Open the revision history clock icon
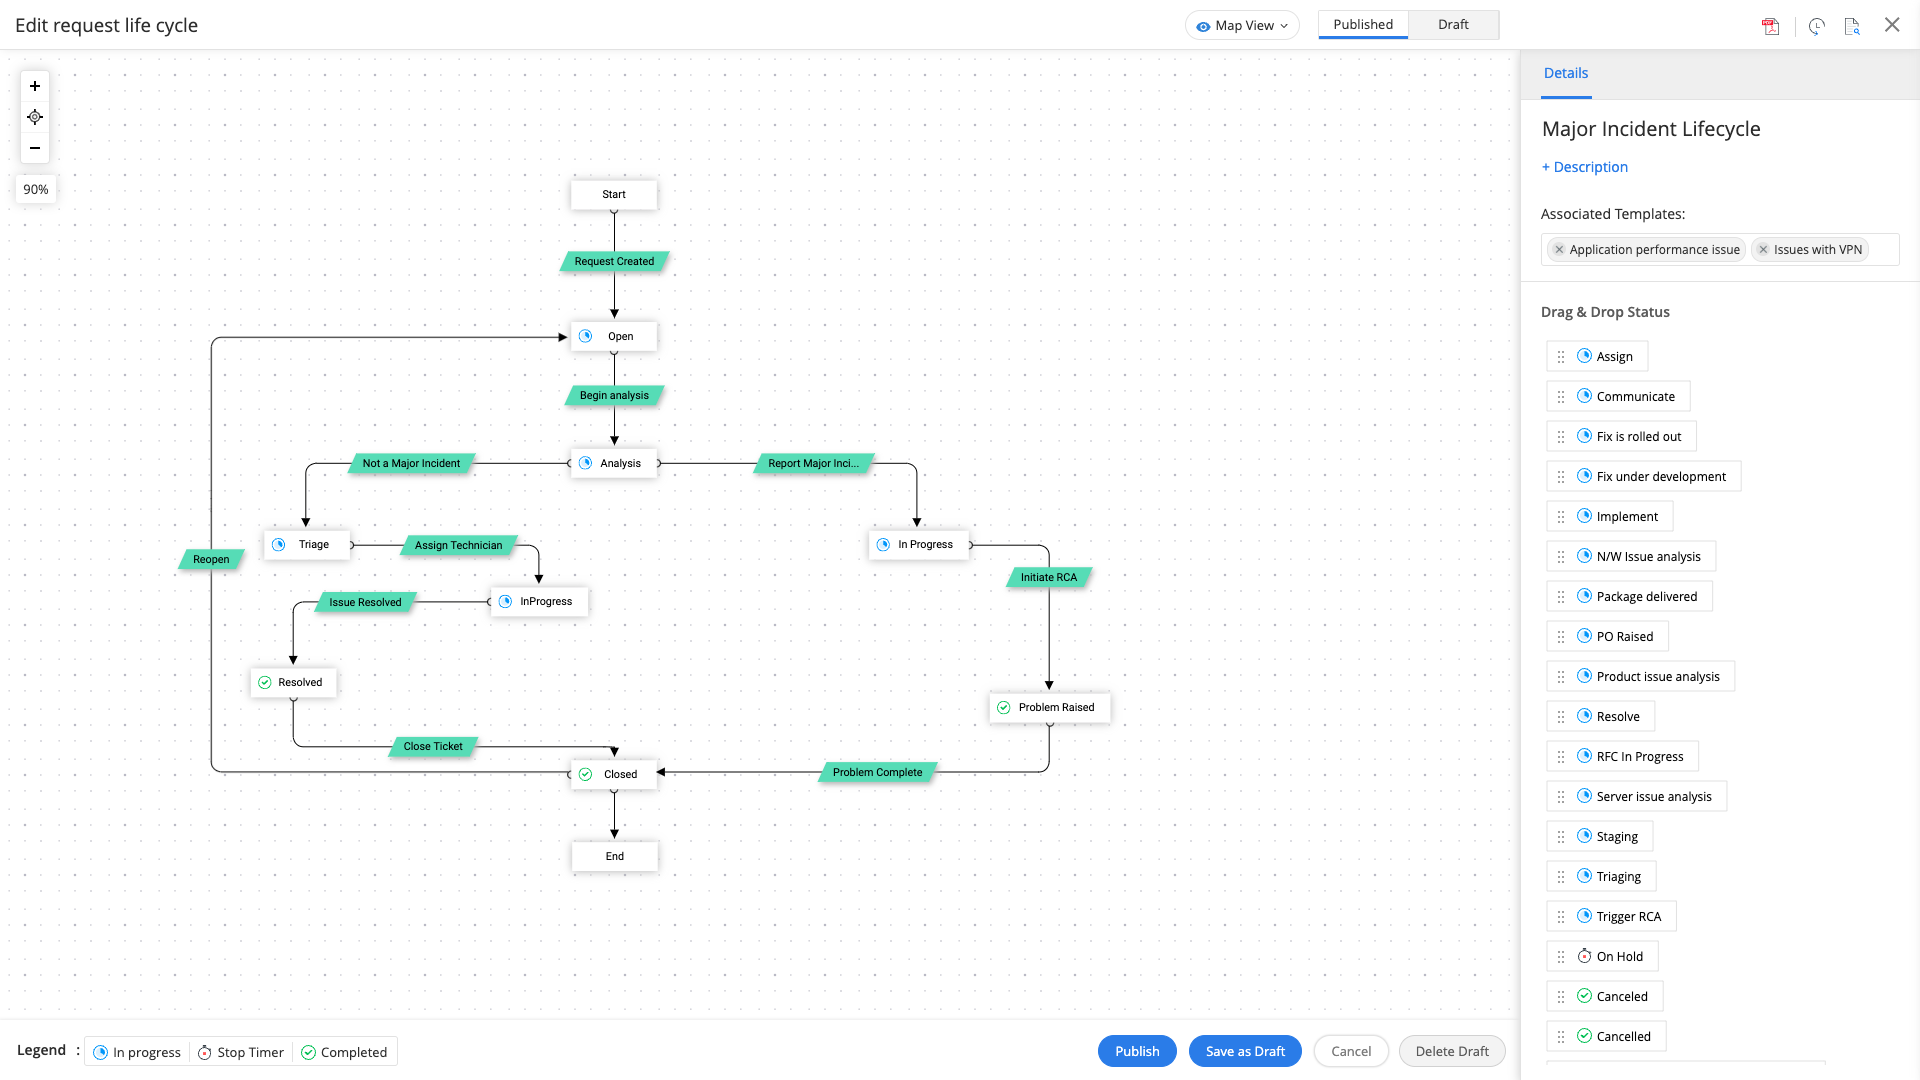Image resolution: width=1920 pixels, height=1080 pixels. [1816, 26]
